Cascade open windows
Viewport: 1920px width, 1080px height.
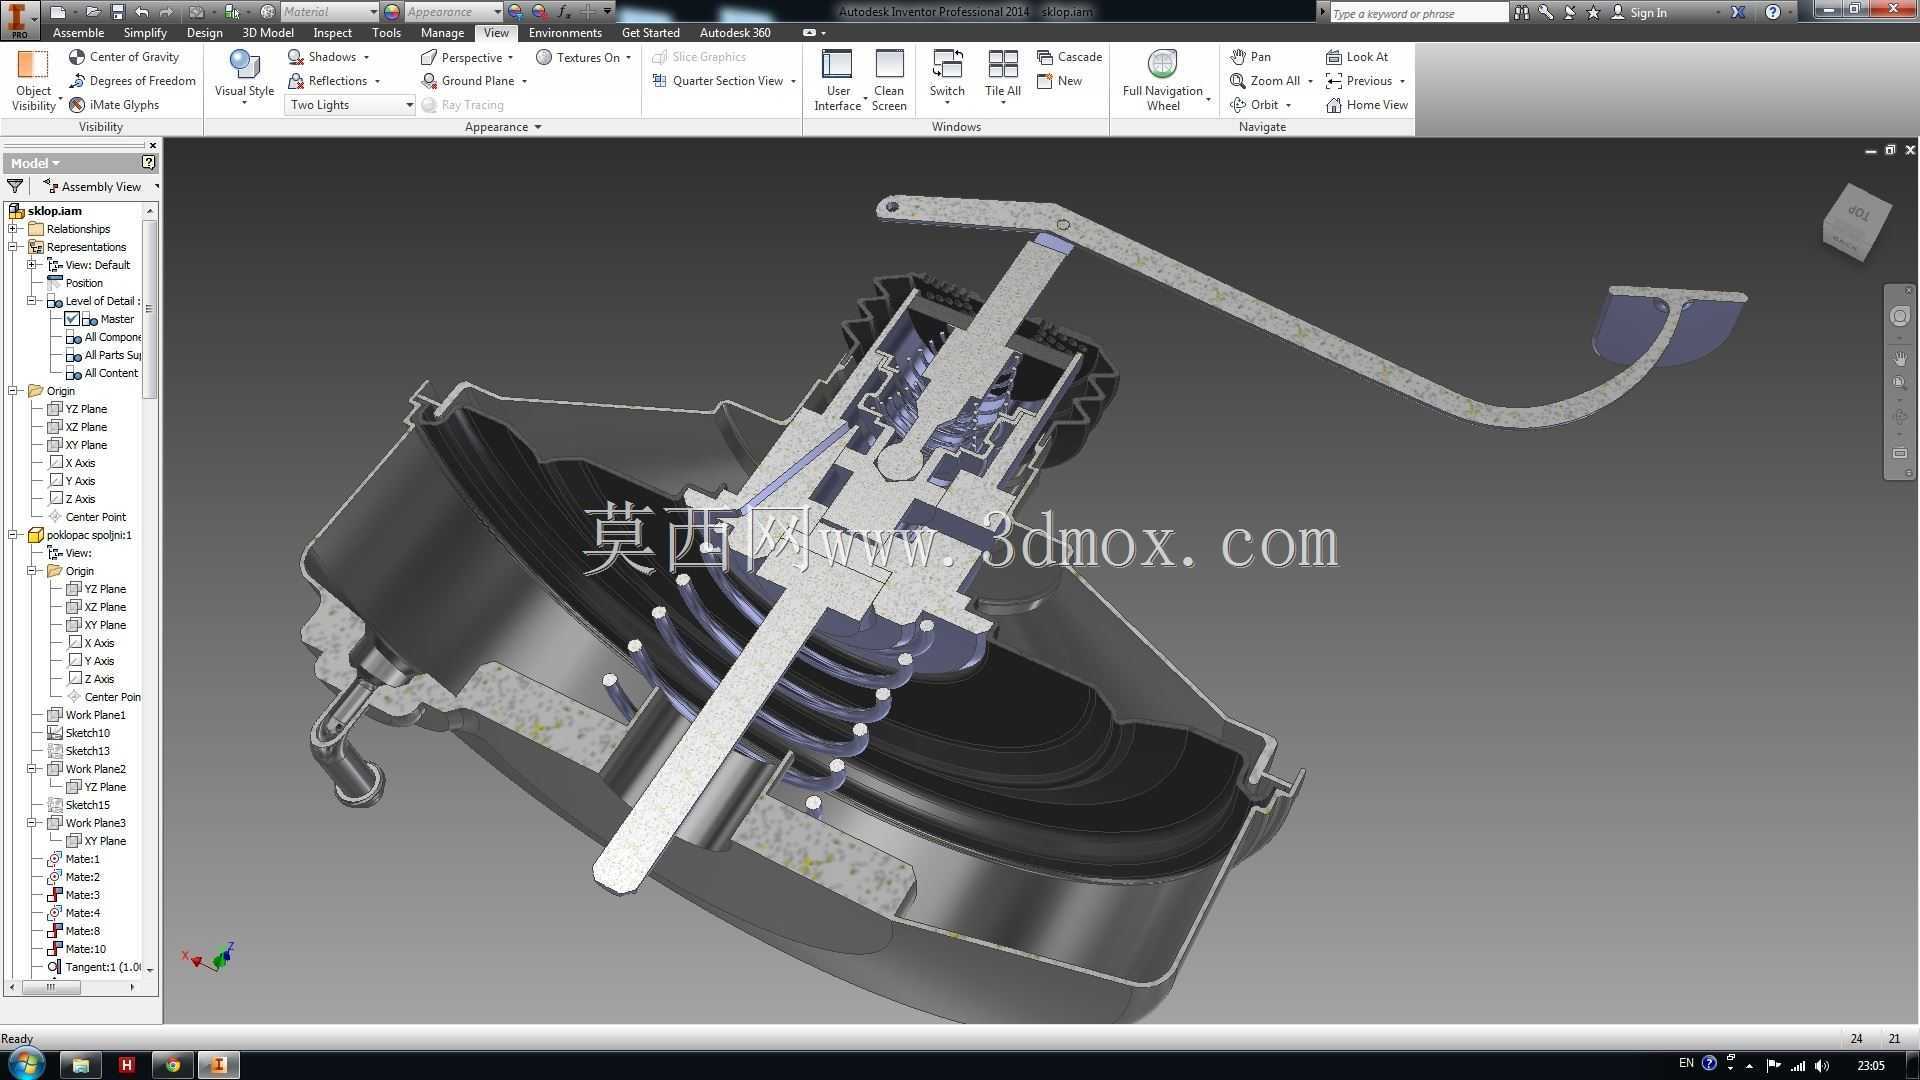(x=1069, y=57)
